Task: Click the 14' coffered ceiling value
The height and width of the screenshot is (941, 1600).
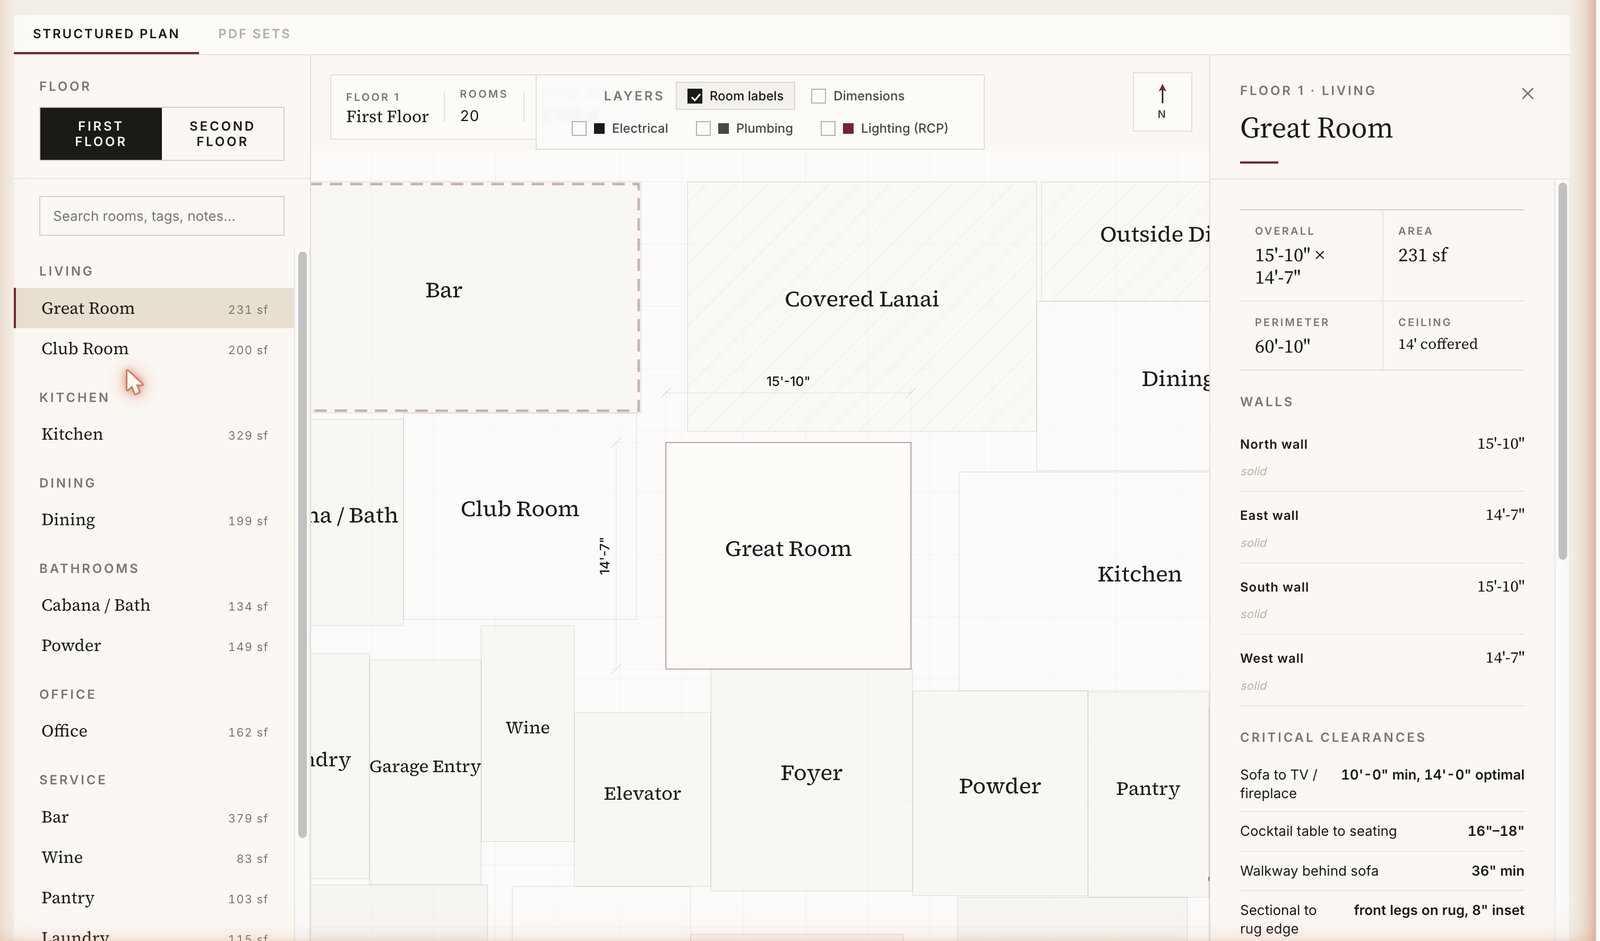Action: pos(1437,344)
